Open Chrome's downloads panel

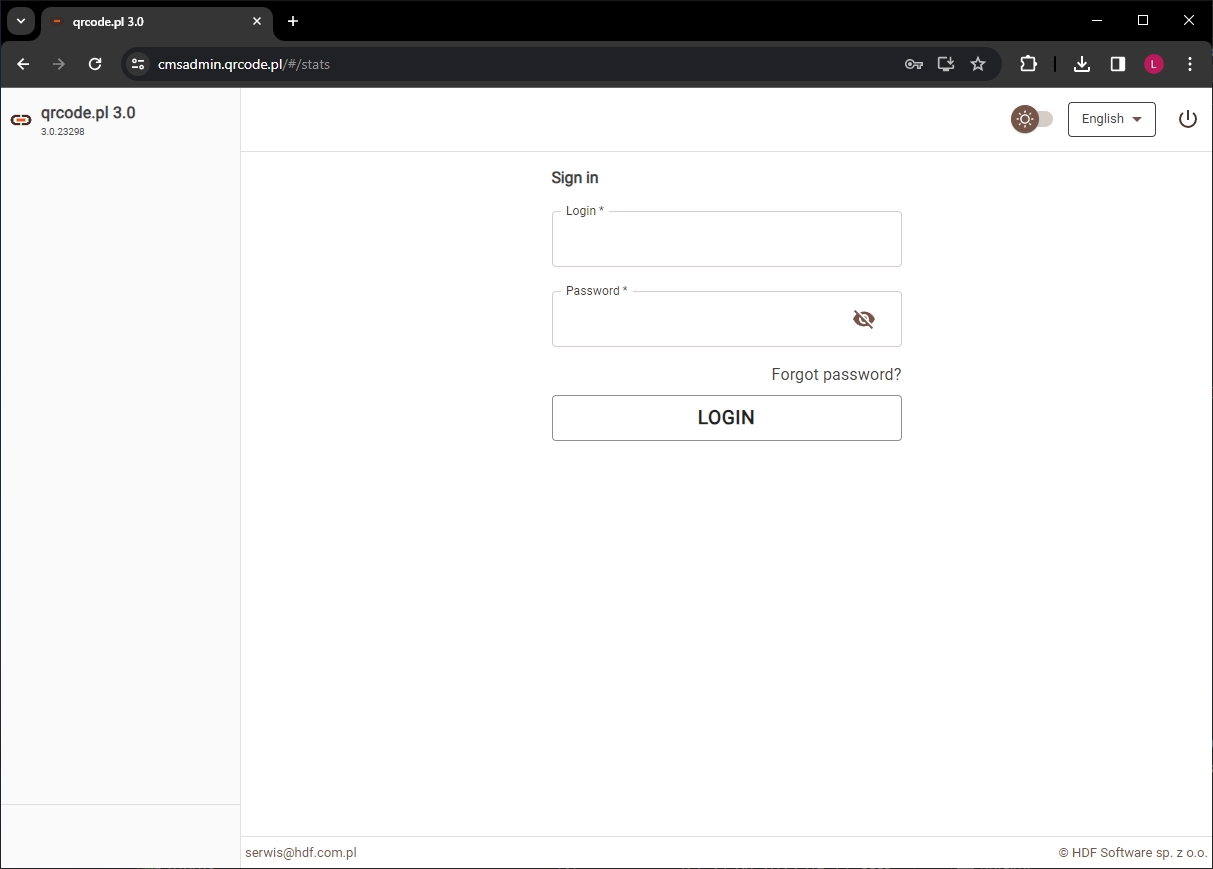(x=1081, y=63)
